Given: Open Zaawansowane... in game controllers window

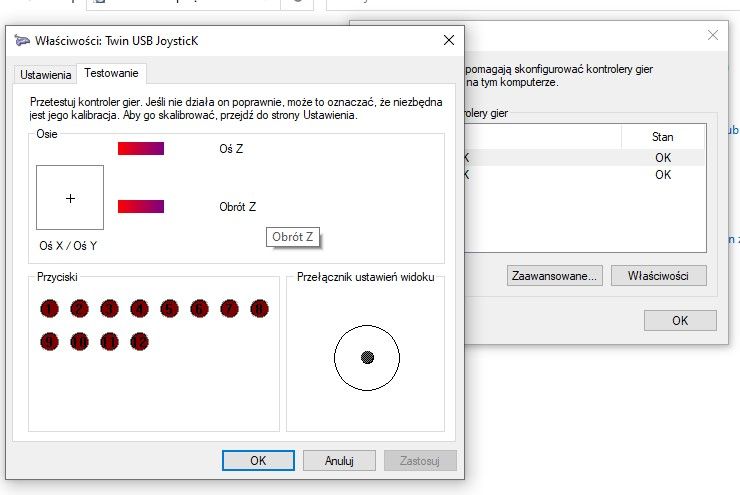Looking at the screenshot, I should pos(555,276).
